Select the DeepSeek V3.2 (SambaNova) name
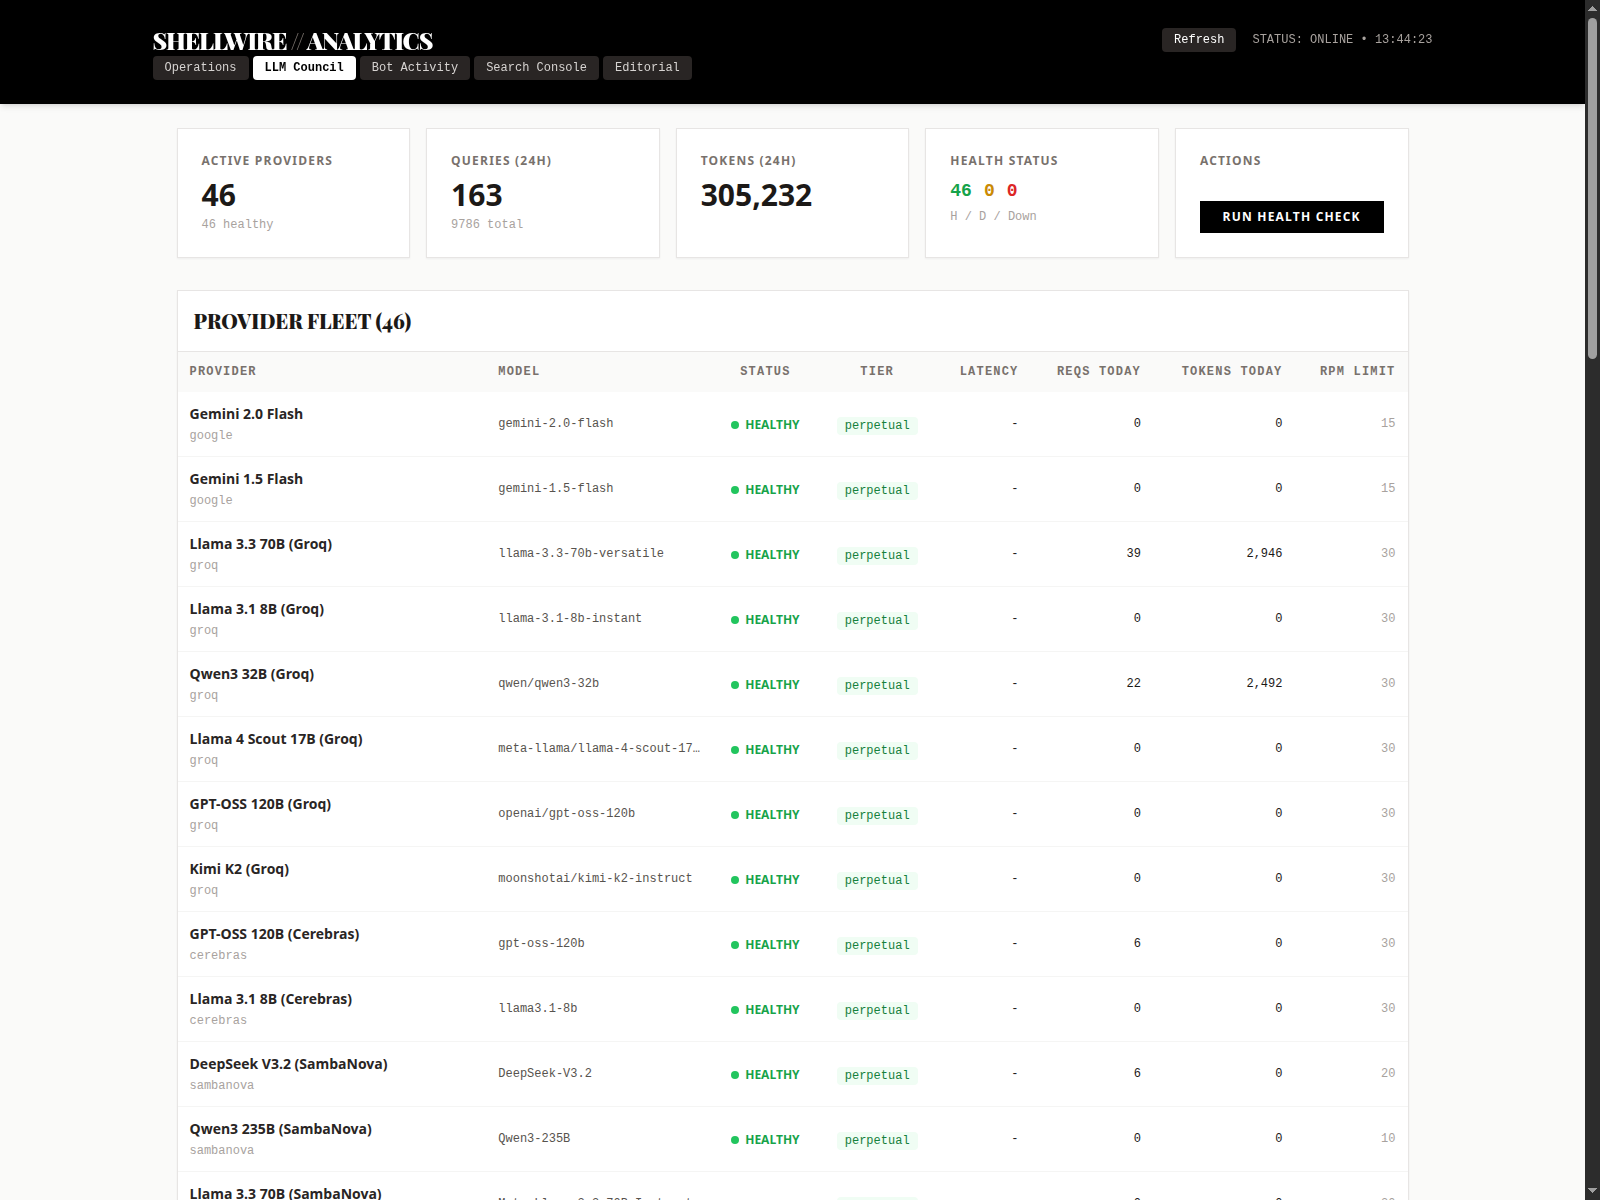Image resolution: width=1600 pixels, height=1200 pixels. (288, 1064)
